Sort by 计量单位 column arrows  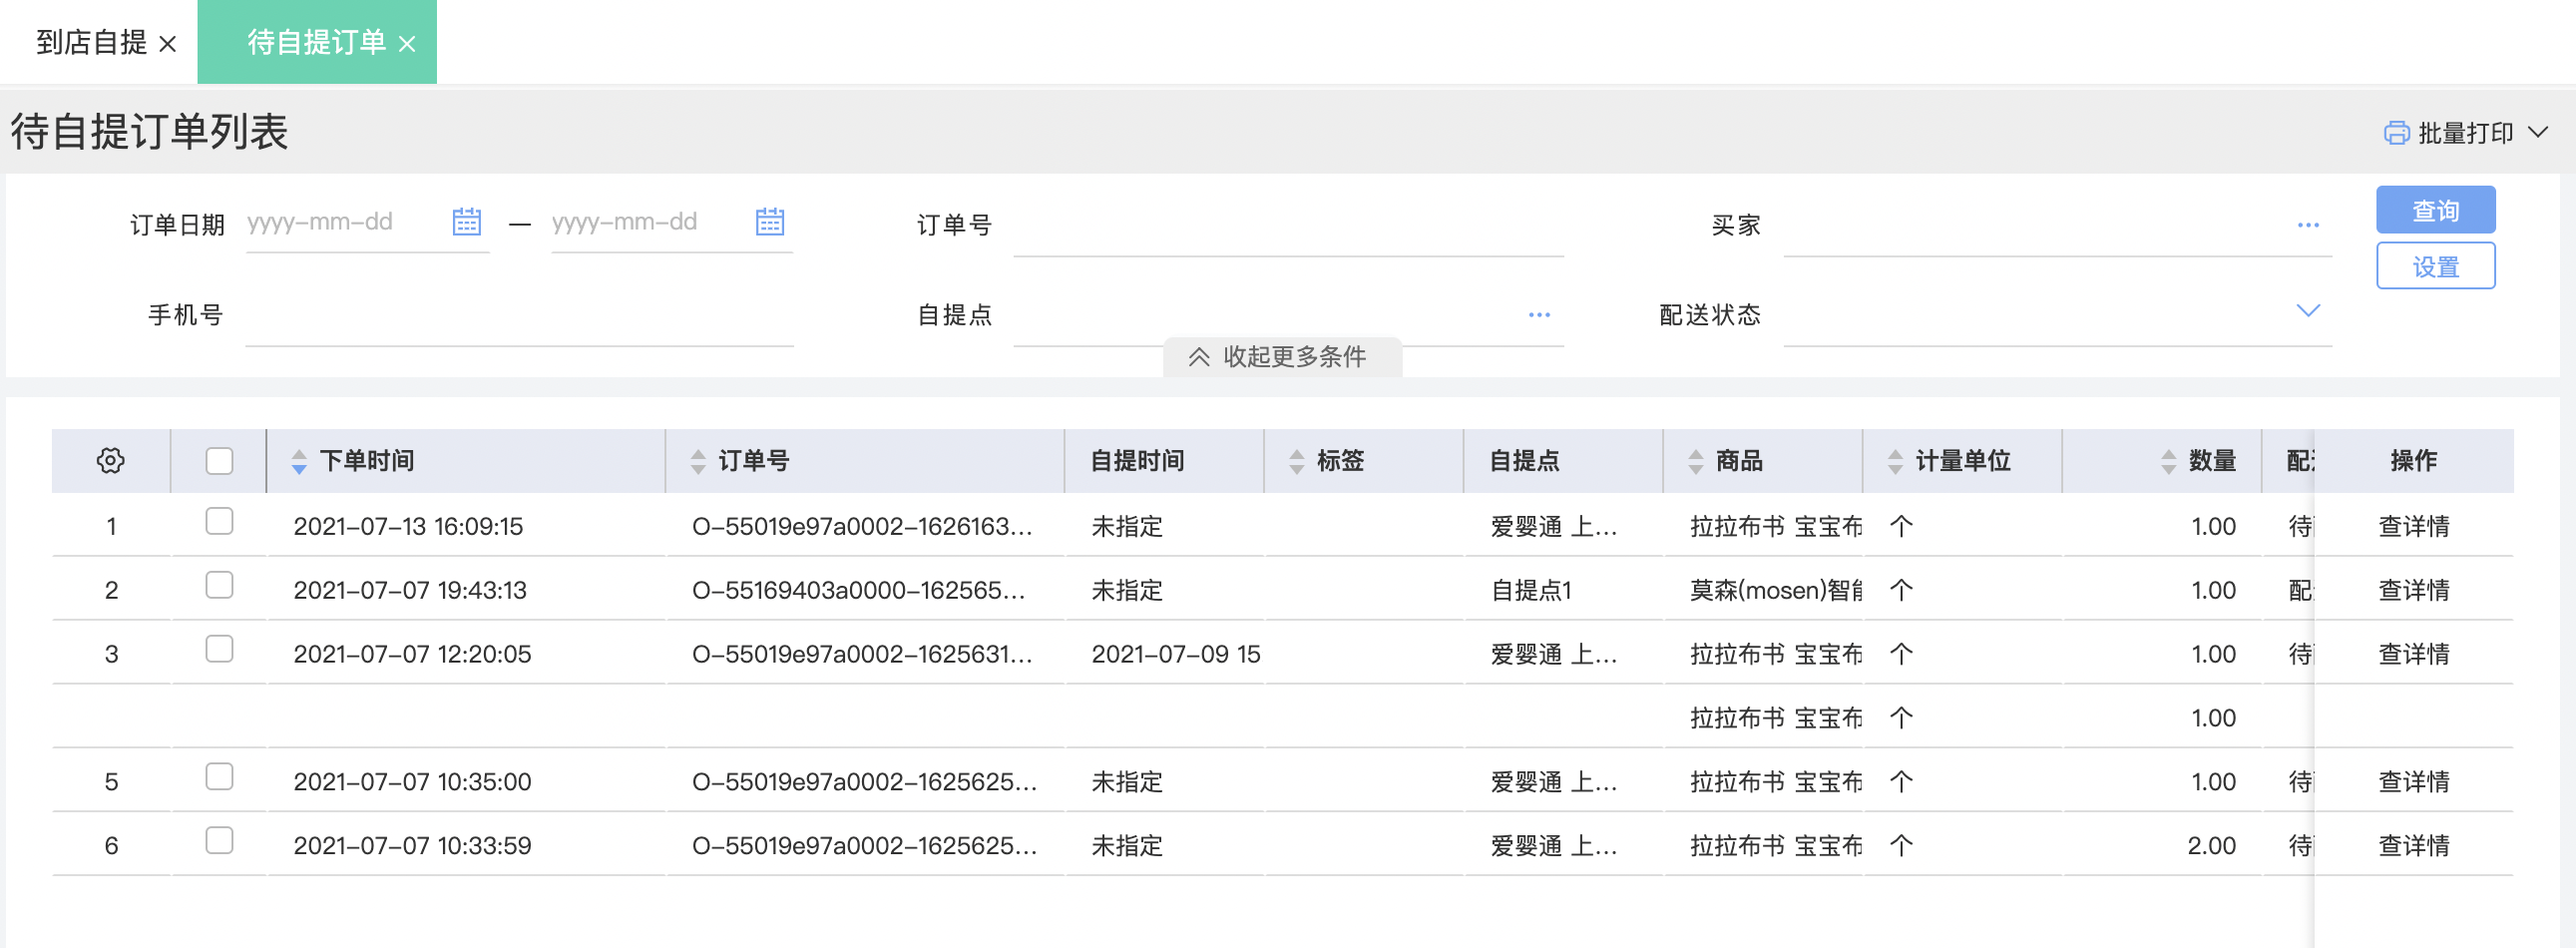tap(1895, 462)
